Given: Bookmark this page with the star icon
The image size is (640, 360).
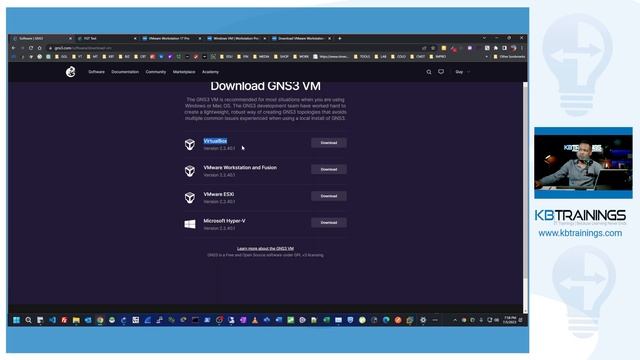Looking at the screenshot, I should pos(433,48).
